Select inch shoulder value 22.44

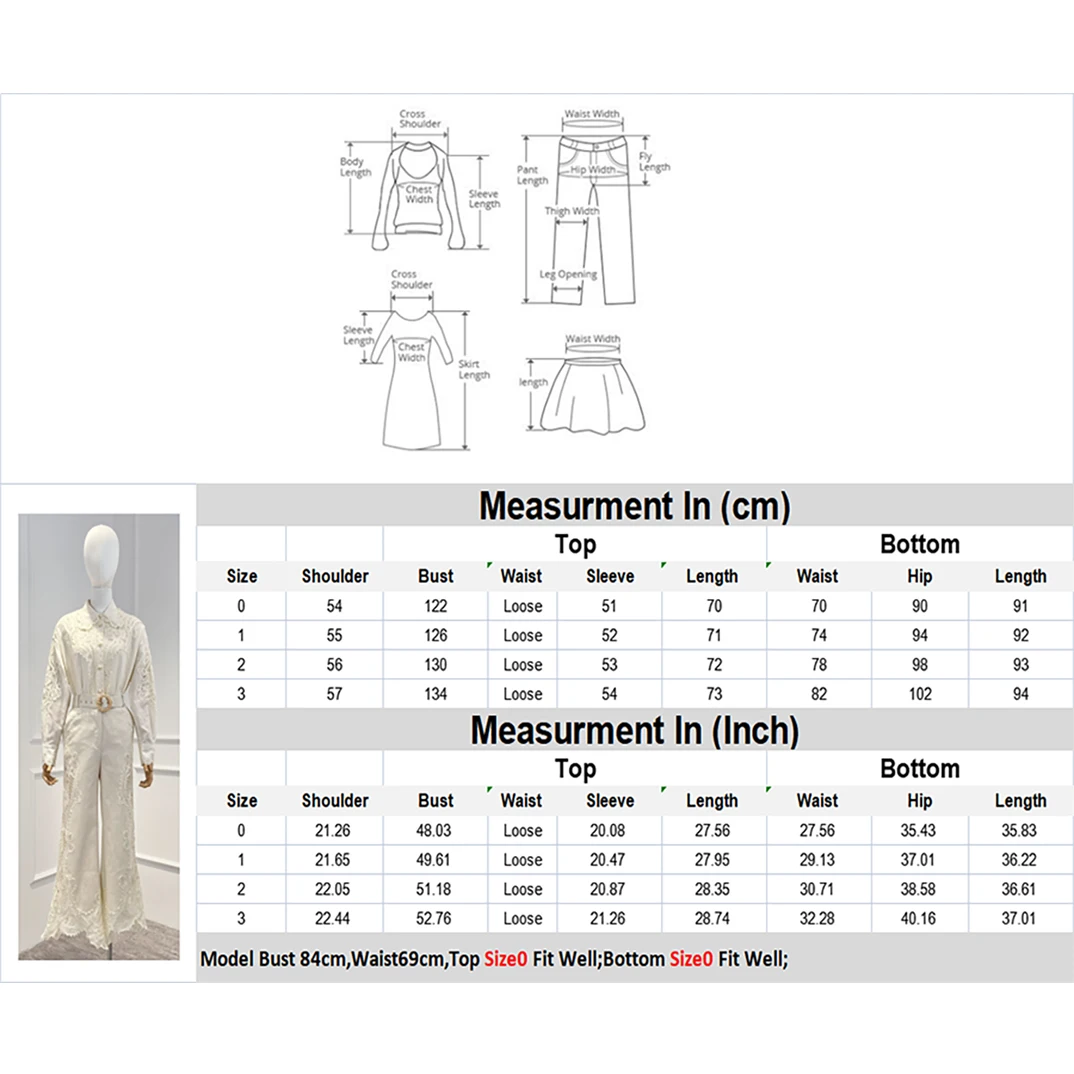pyautogui.click(x=332, y=919)
